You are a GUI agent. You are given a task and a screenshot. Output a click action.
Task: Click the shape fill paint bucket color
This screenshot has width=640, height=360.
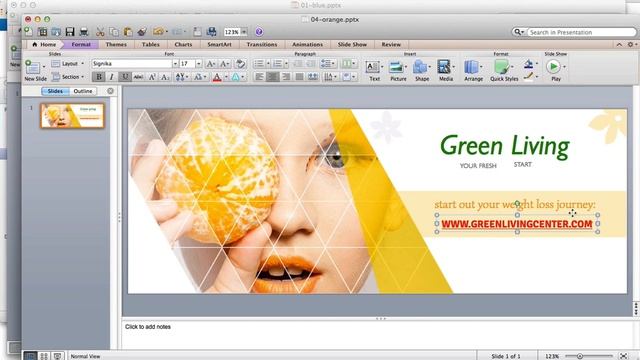pos(528,64)
